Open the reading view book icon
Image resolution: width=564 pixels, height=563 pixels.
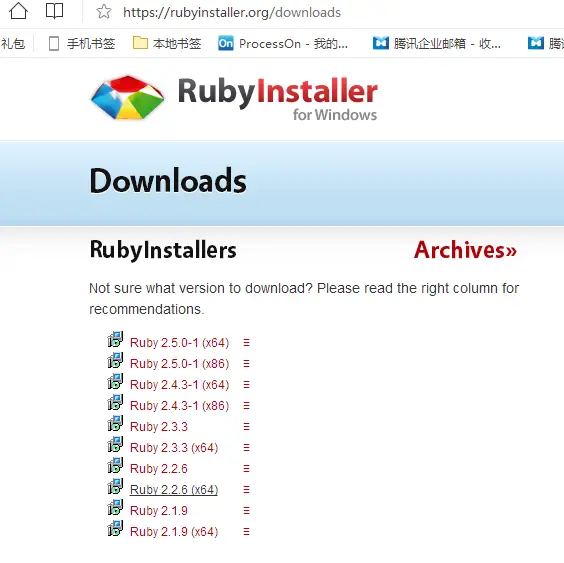pos(55,11)
